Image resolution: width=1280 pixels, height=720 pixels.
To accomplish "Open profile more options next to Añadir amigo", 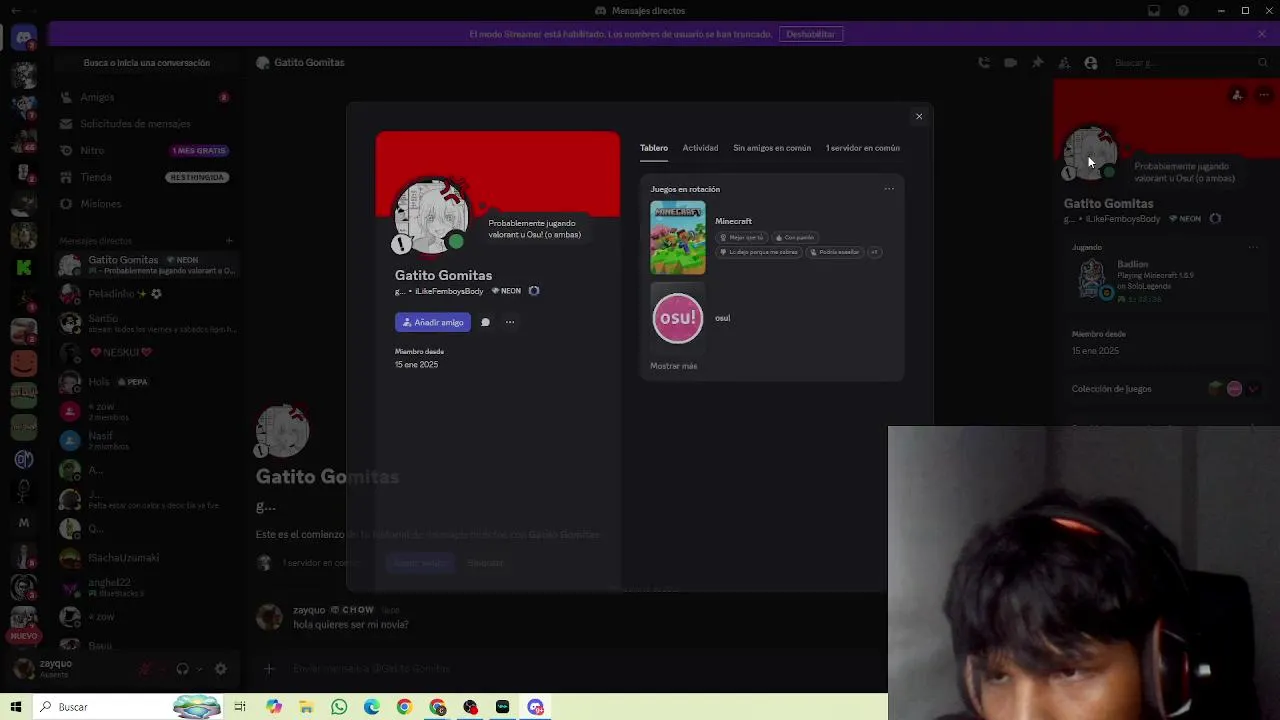I will click(x=510, y=322).
